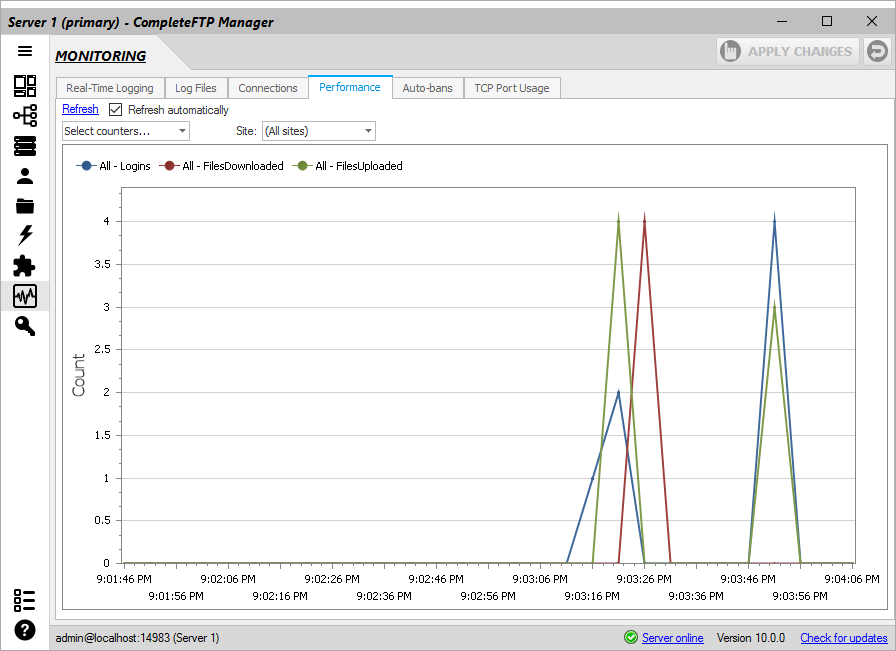The height and width of the screenshot is (651, 896).
Task: Open the dashboard overview sidebar icon
Action: (25, 86)
